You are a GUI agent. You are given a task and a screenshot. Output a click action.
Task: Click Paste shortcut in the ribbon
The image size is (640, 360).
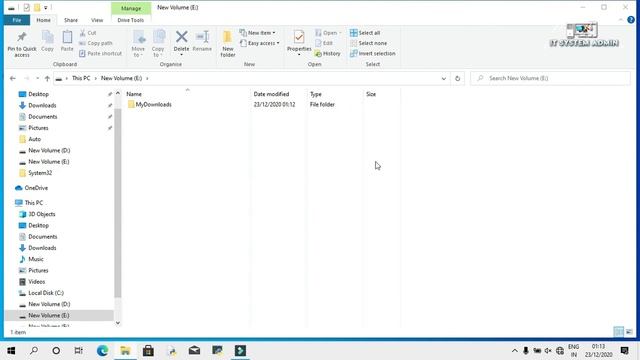(100, 53)
